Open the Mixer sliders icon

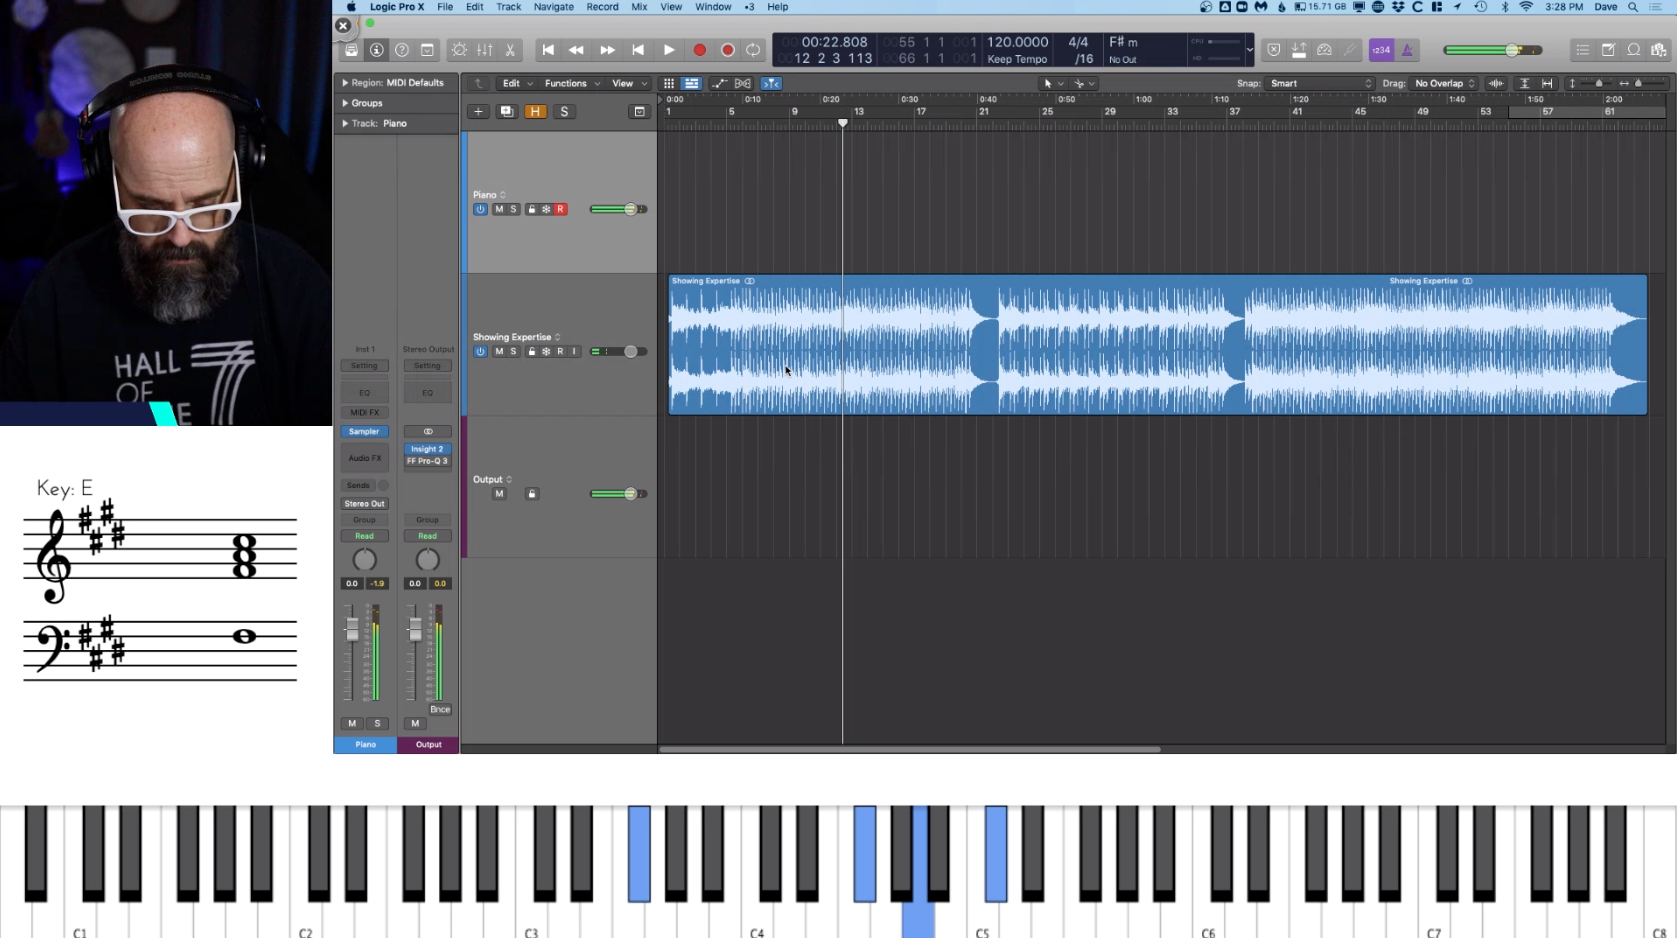click(x=485, y=50)
